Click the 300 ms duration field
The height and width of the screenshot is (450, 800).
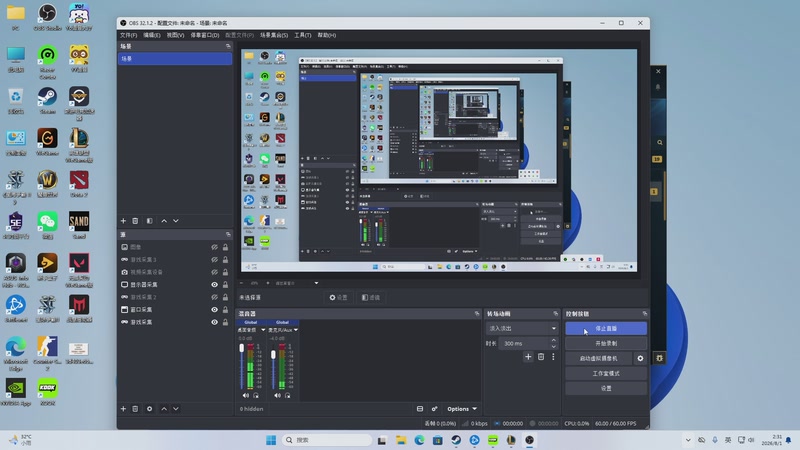(x=524, y=343)
